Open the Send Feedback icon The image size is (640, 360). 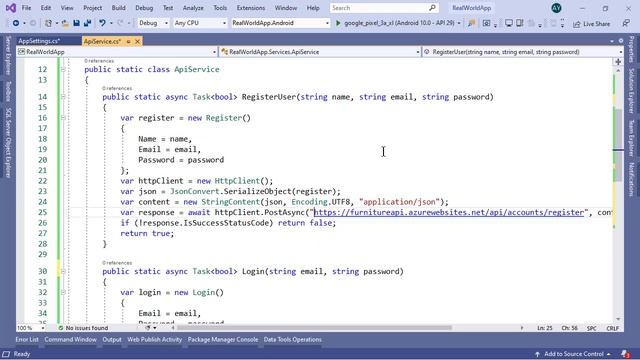[626, 23]
